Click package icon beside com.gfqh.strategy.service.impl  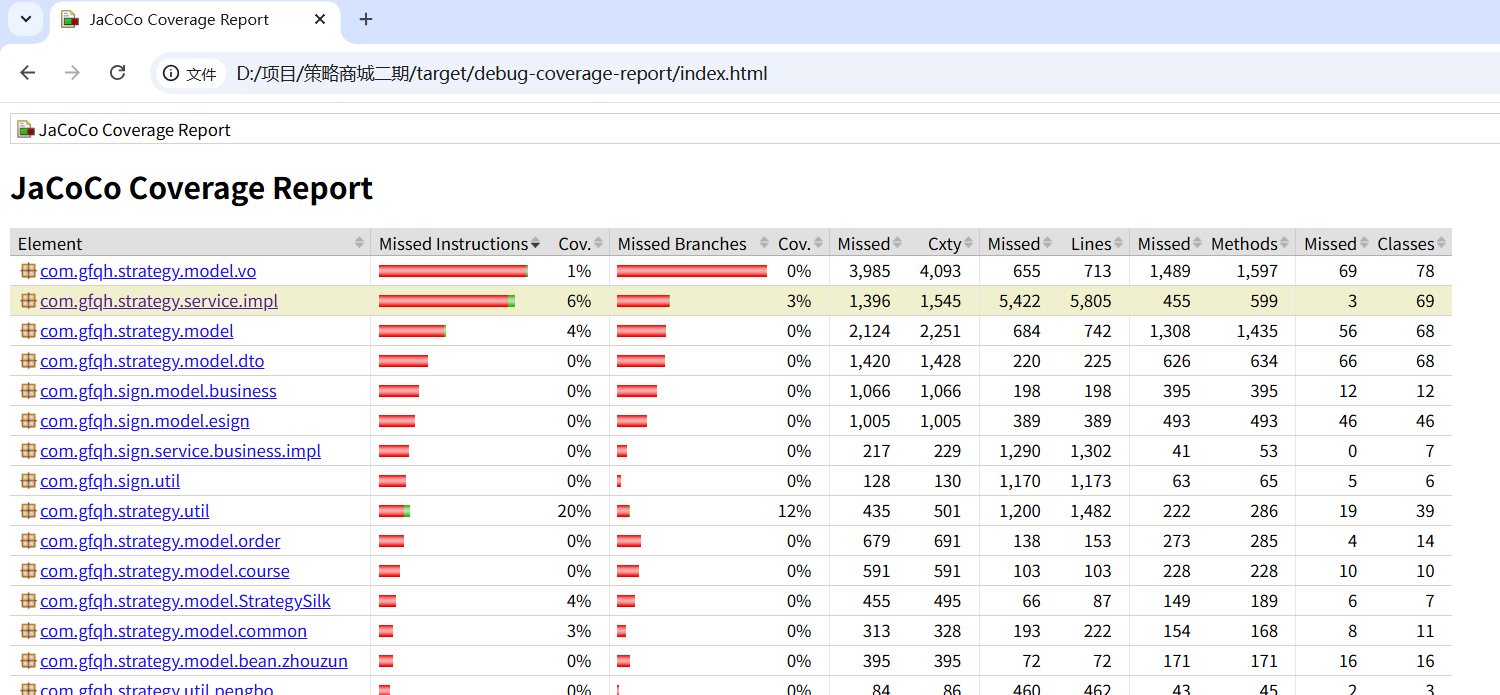28,300
